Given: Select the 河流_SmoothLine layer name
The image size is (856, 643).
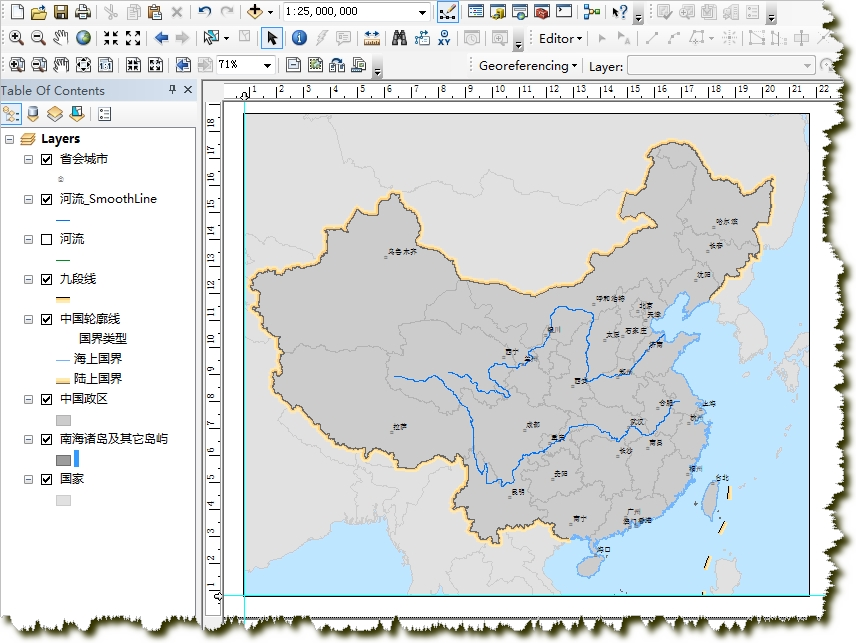Looking at the screenshot, I should point(108,199).
